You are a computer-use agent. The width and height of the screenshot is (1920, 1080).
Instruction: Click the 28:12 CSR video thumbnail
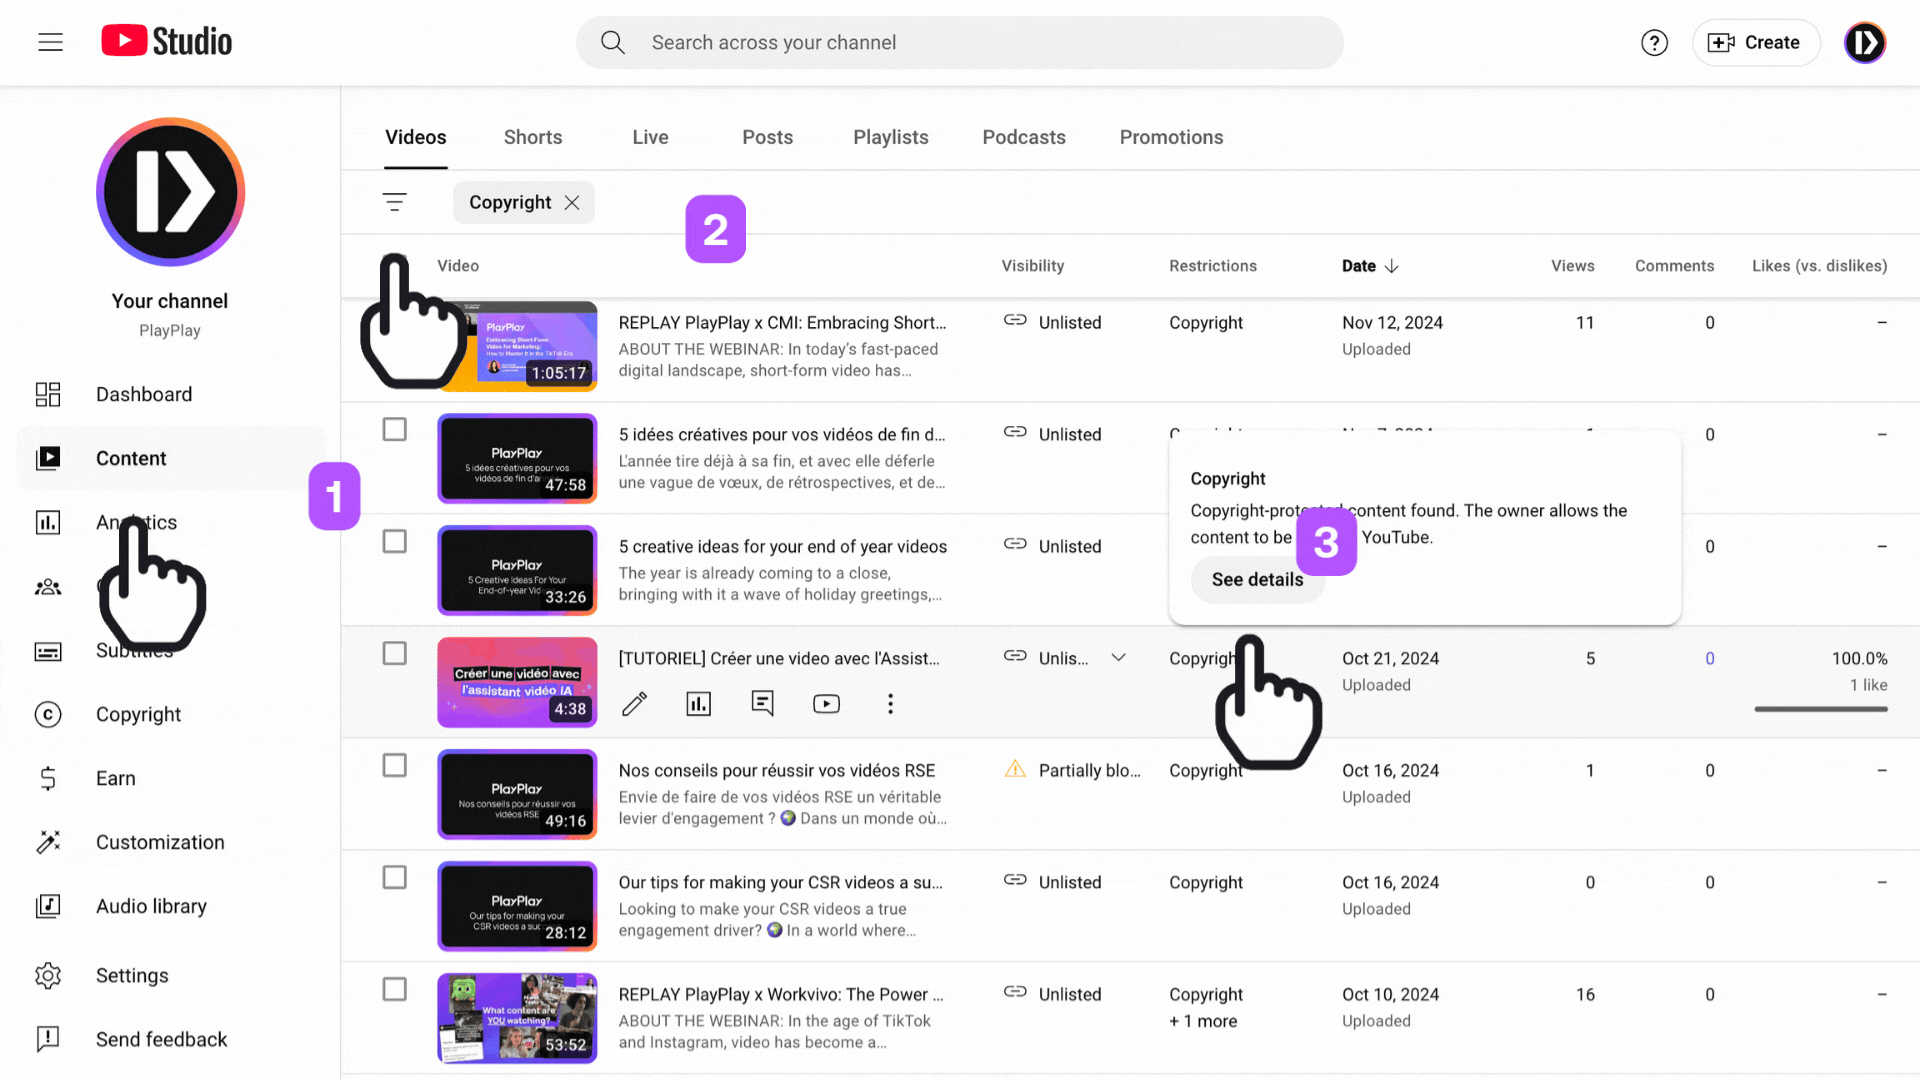[517, 906]
